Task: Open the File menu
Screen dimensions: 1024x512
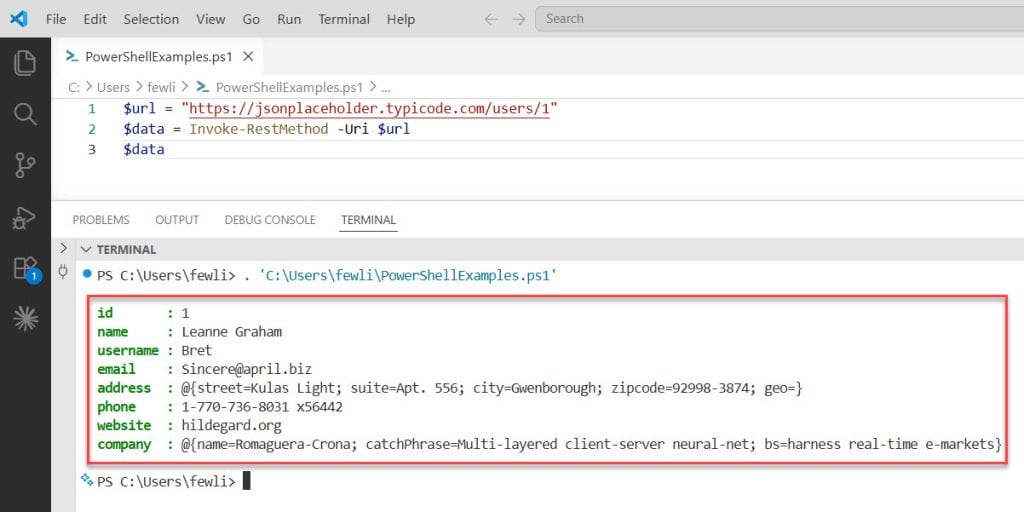Action: [56, 20]
